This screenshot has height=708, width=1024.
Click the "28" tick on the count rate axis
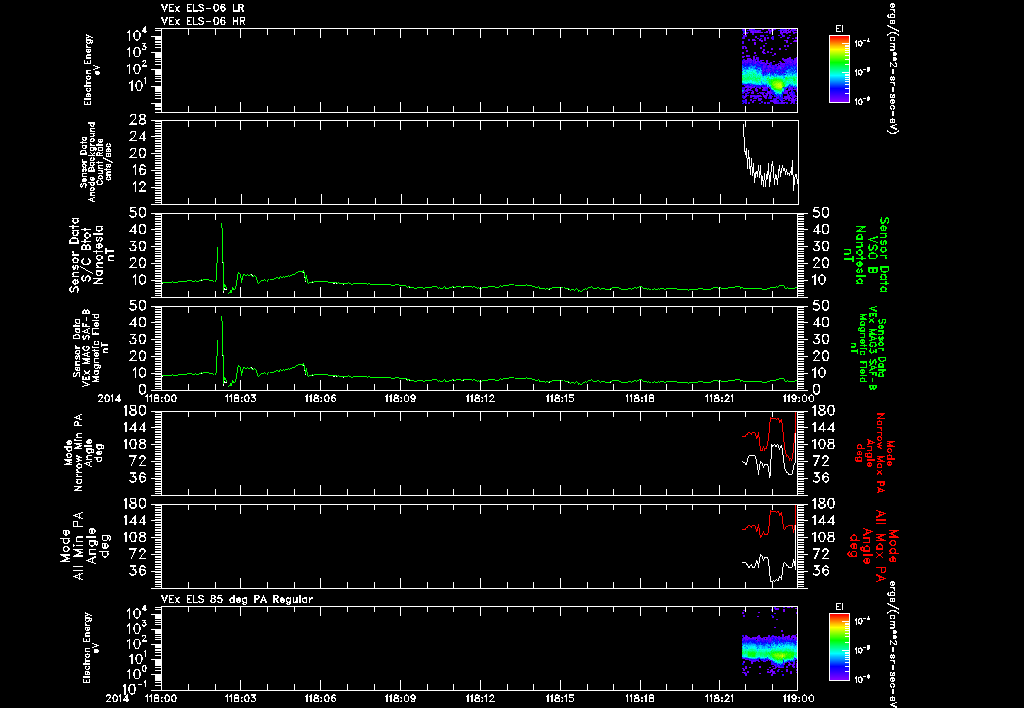click(x=137, y=121)
